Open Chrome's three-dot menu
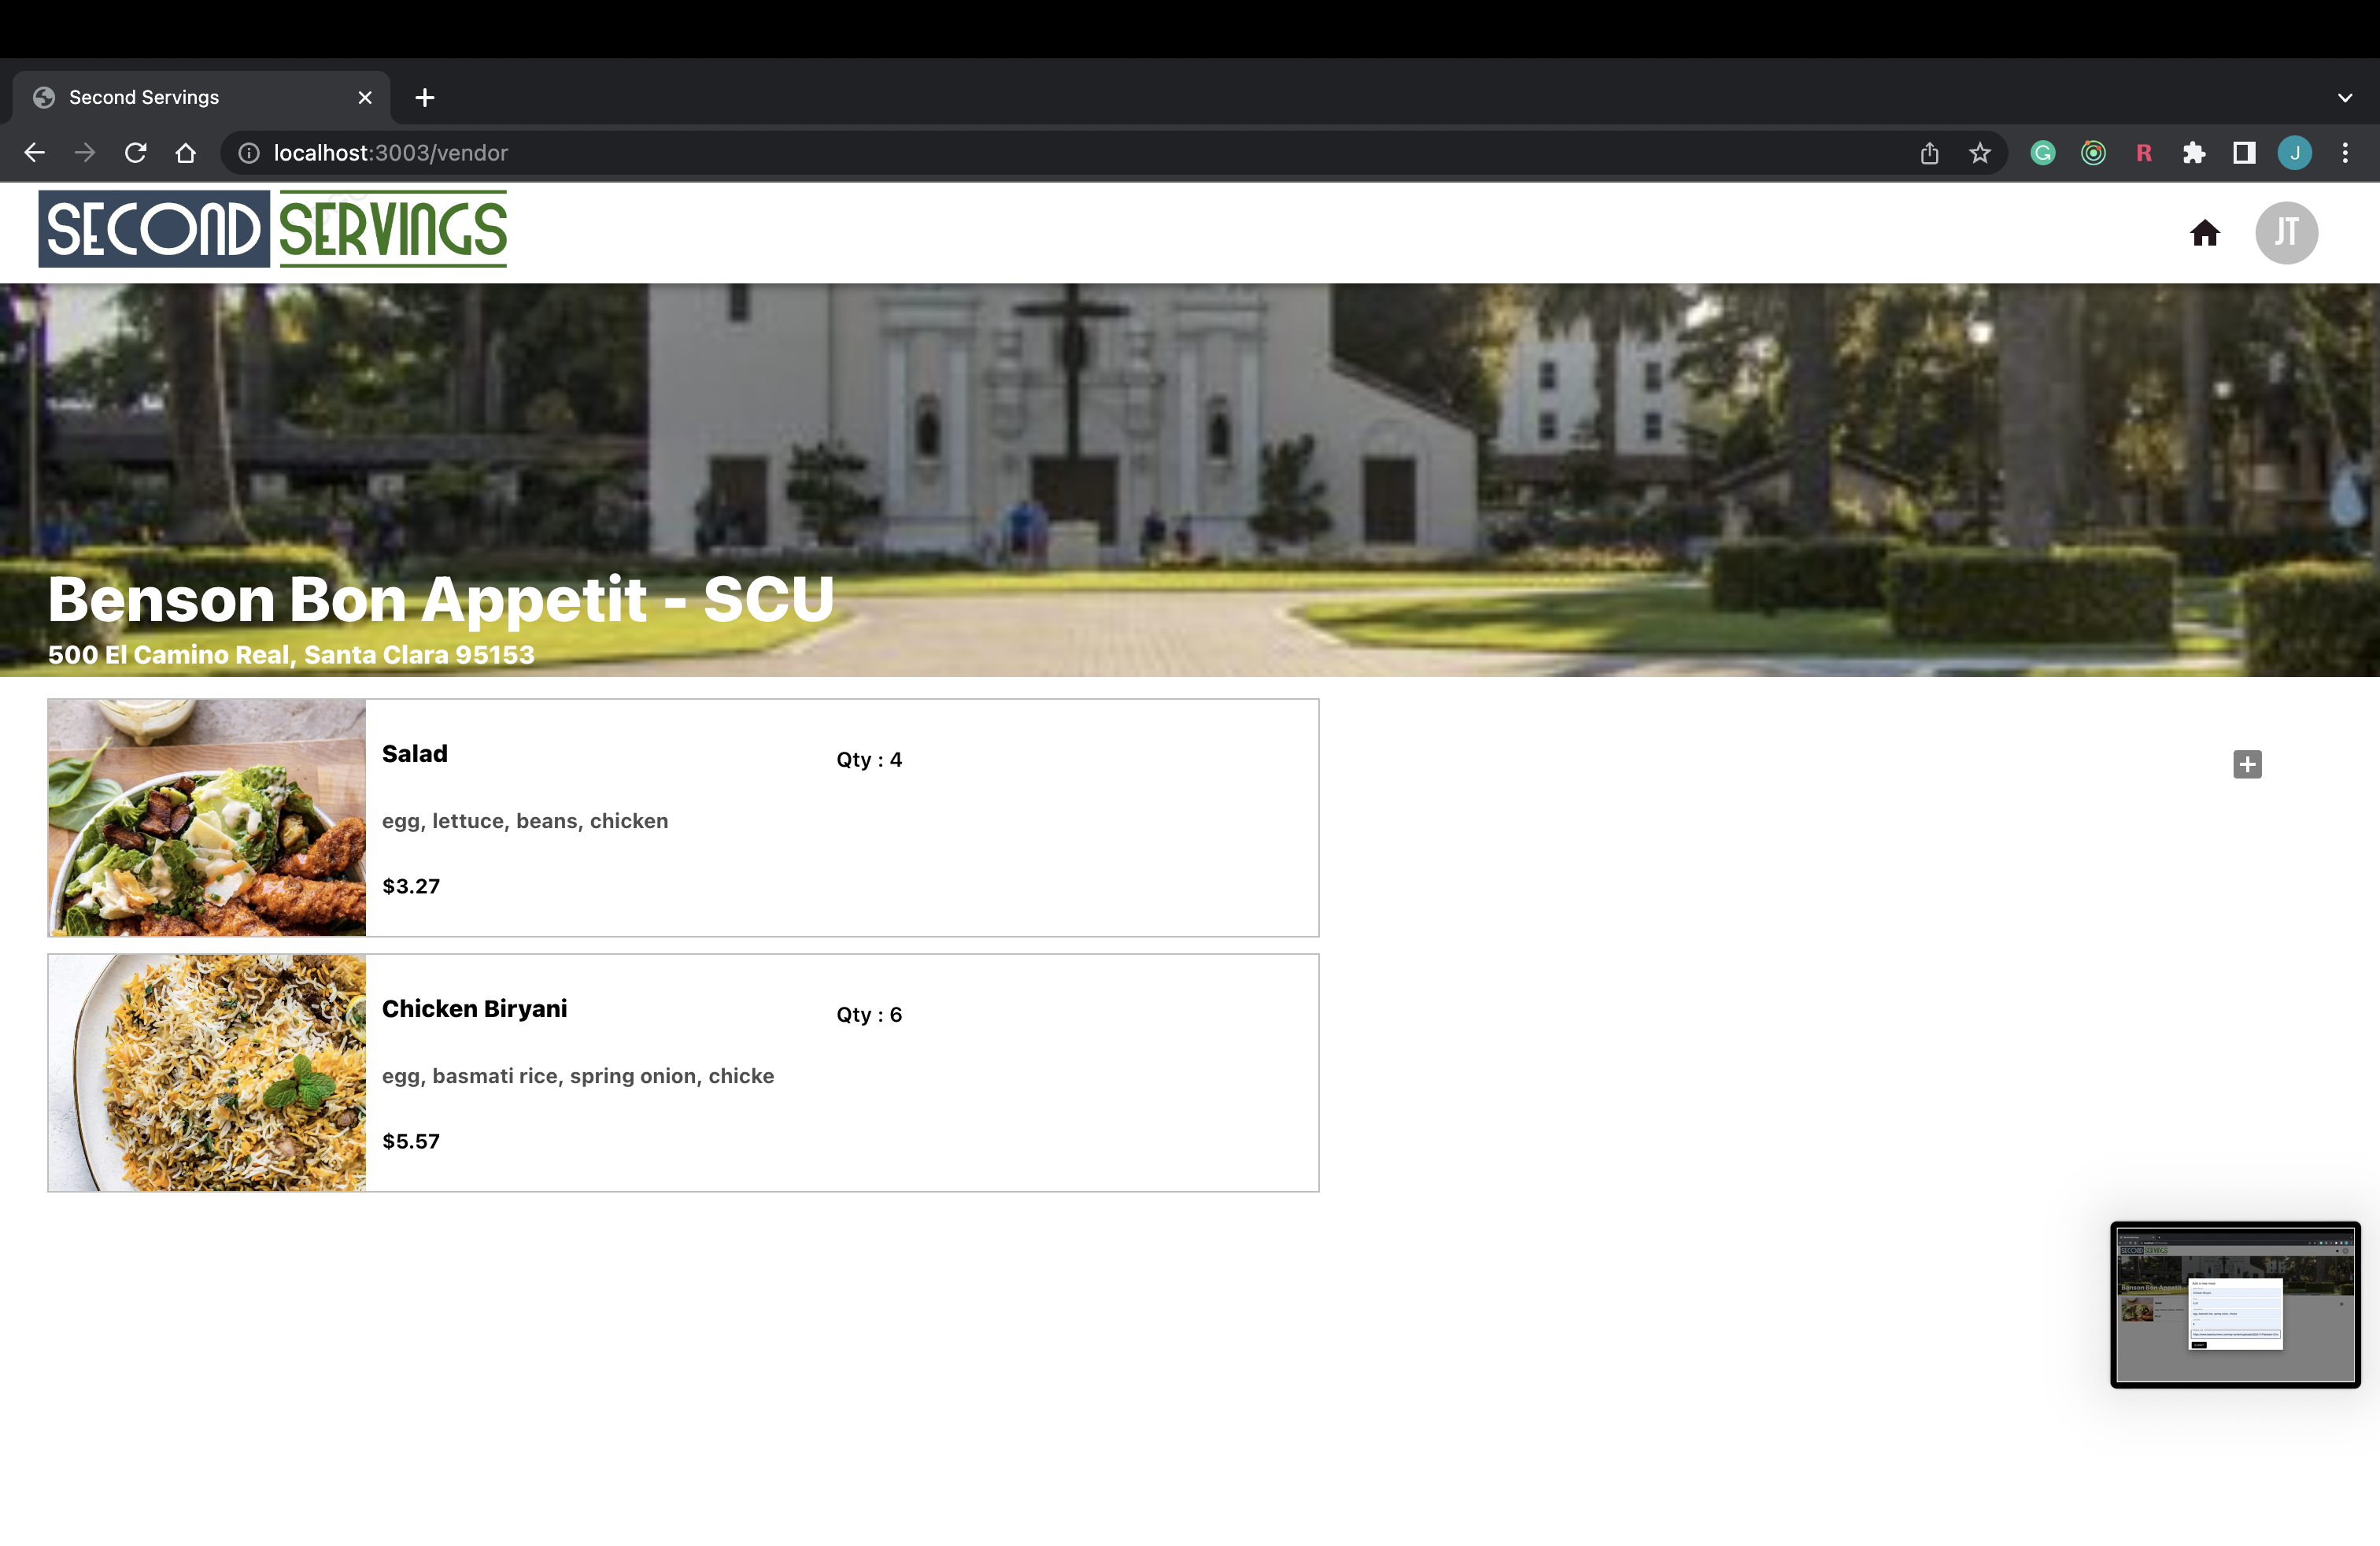2380x1546 pixels. [x=2344, y=153]
